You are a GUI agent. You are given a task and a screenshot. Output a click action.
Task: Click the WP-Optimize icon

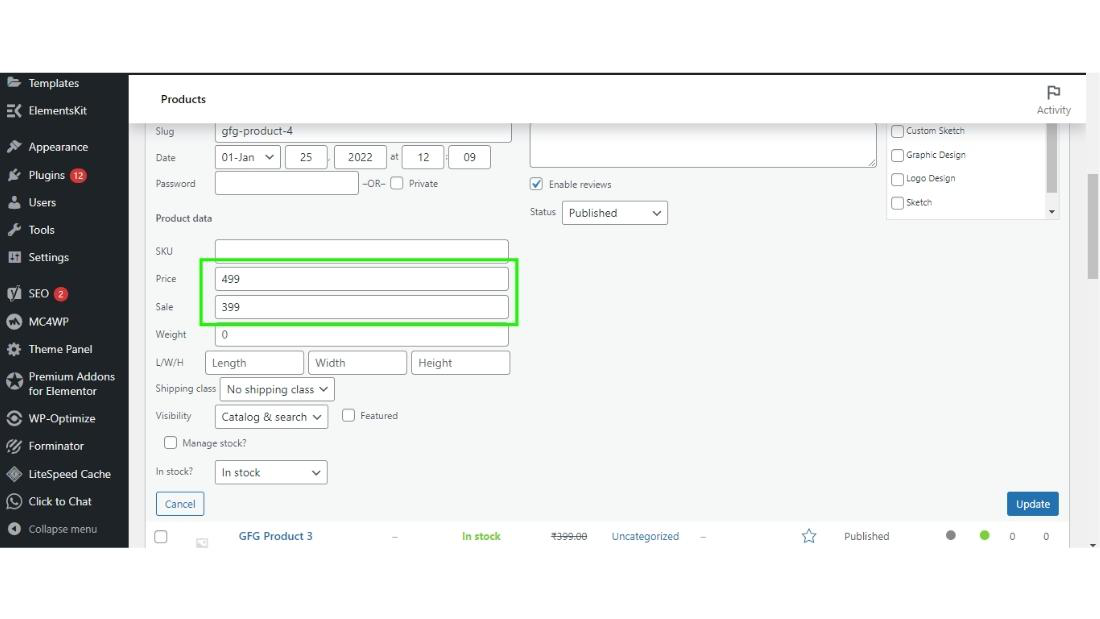pos(14,418)
